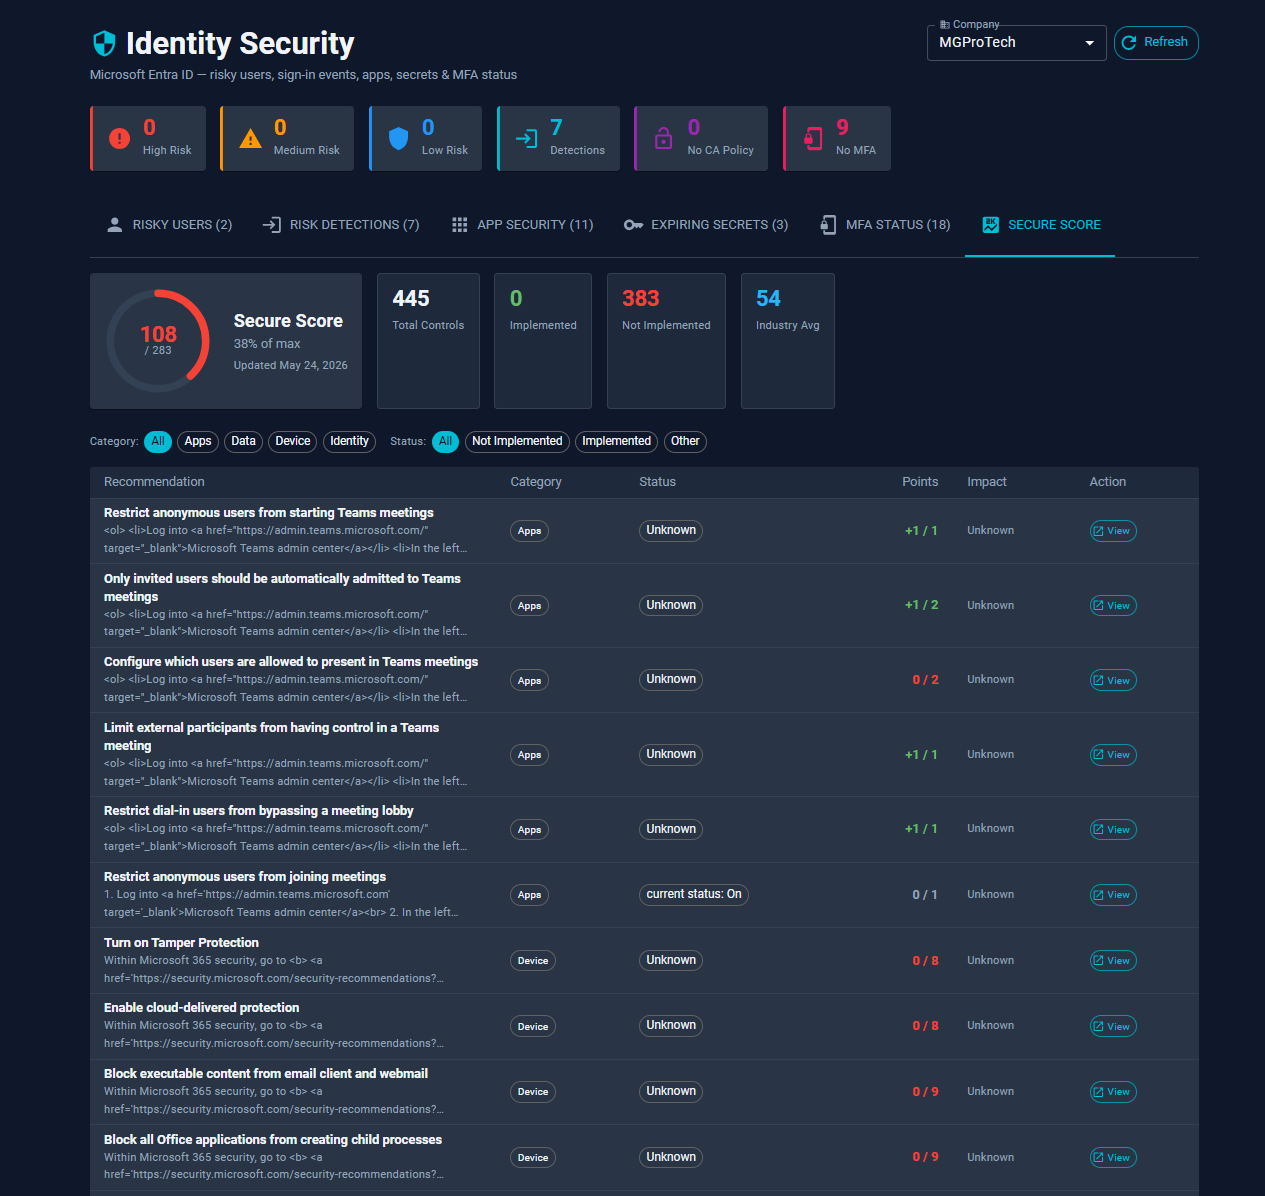Click the Device badge for Tamper Protection
This screenshot has height=1196, width=1265.
click(533, 961)
